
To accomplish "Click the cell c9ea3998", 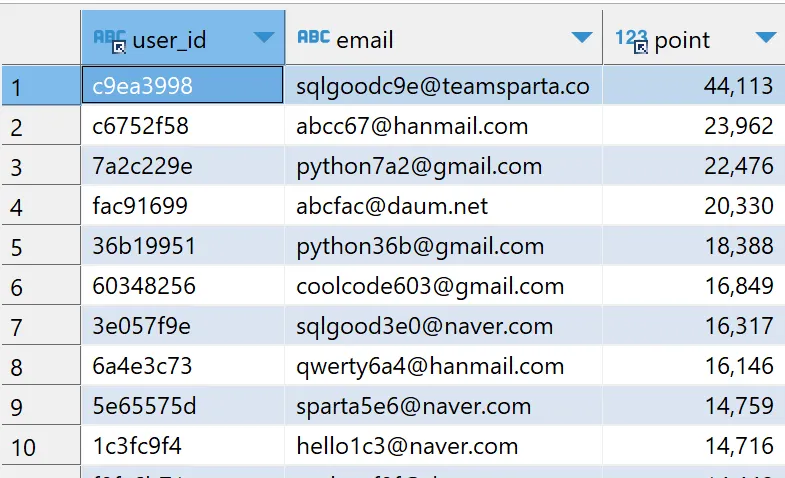I will coord(183,85).
